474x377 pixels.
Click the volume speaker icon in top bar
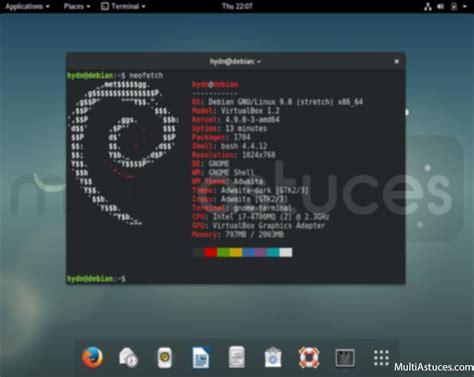click(x=441, y=6)
